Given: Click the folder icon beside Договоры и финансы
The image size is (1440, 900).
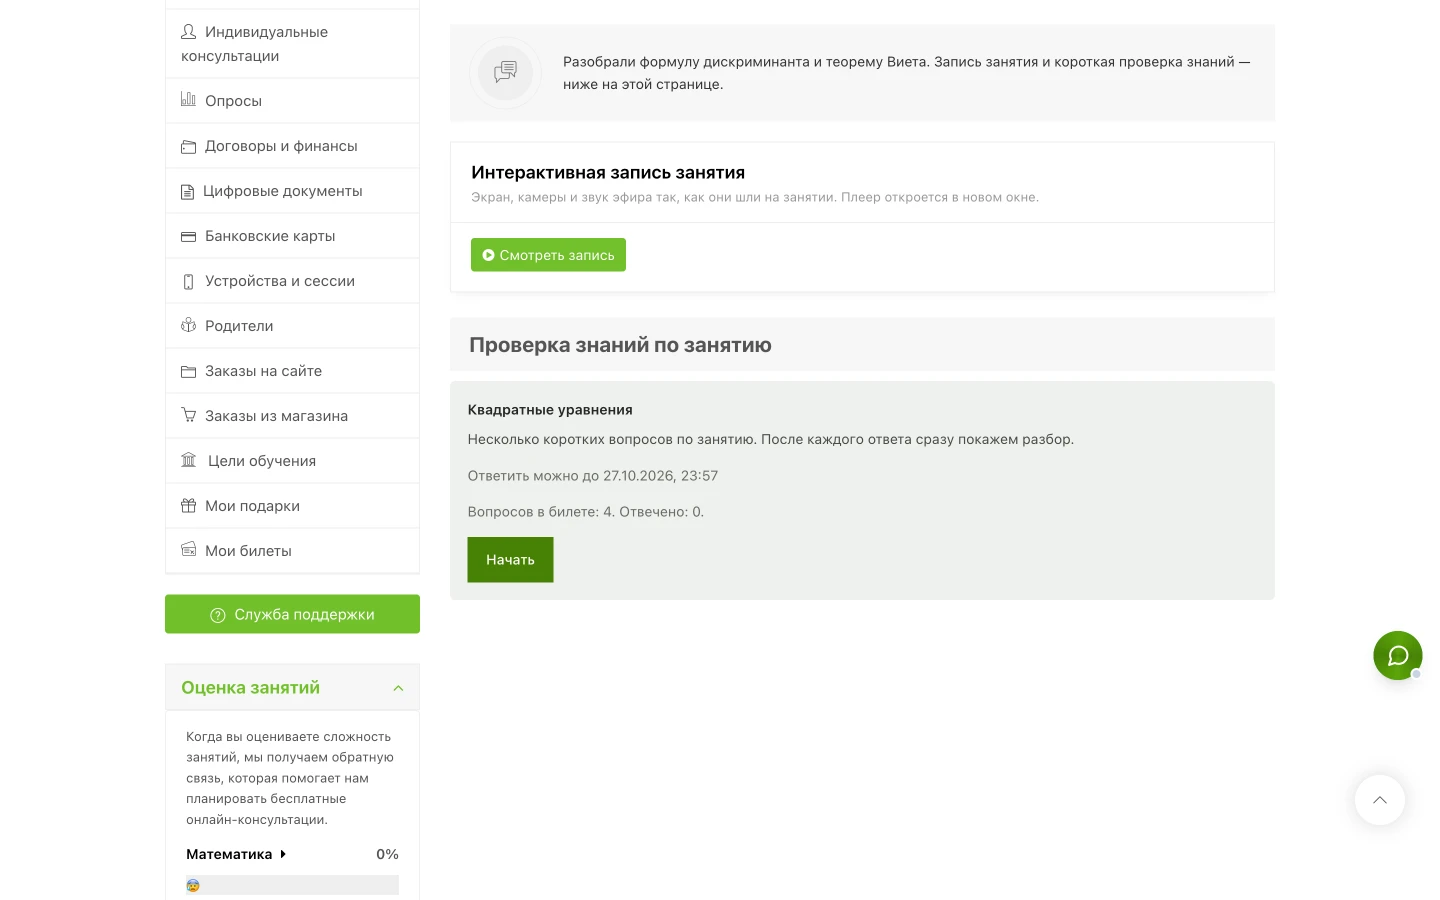Looking at the screenshot, I should click(x=188, y=147).
